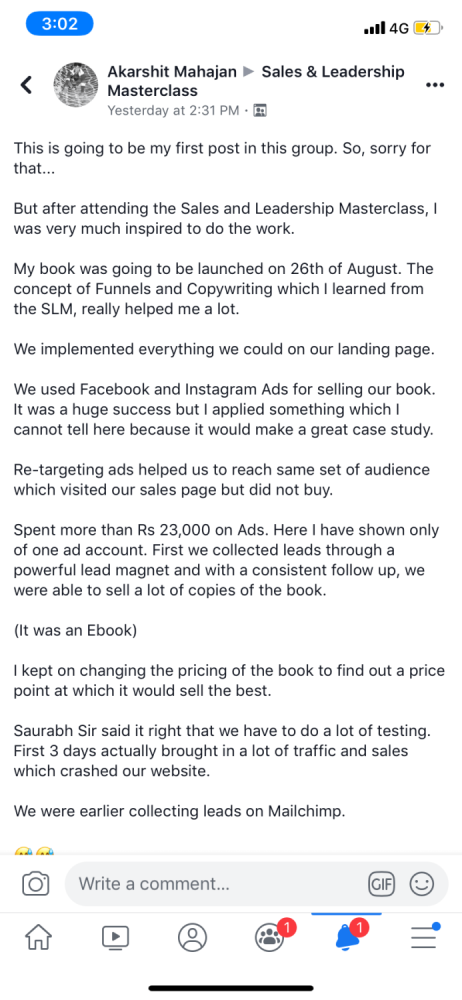Open the Profile tab

(x=192, y=937)
